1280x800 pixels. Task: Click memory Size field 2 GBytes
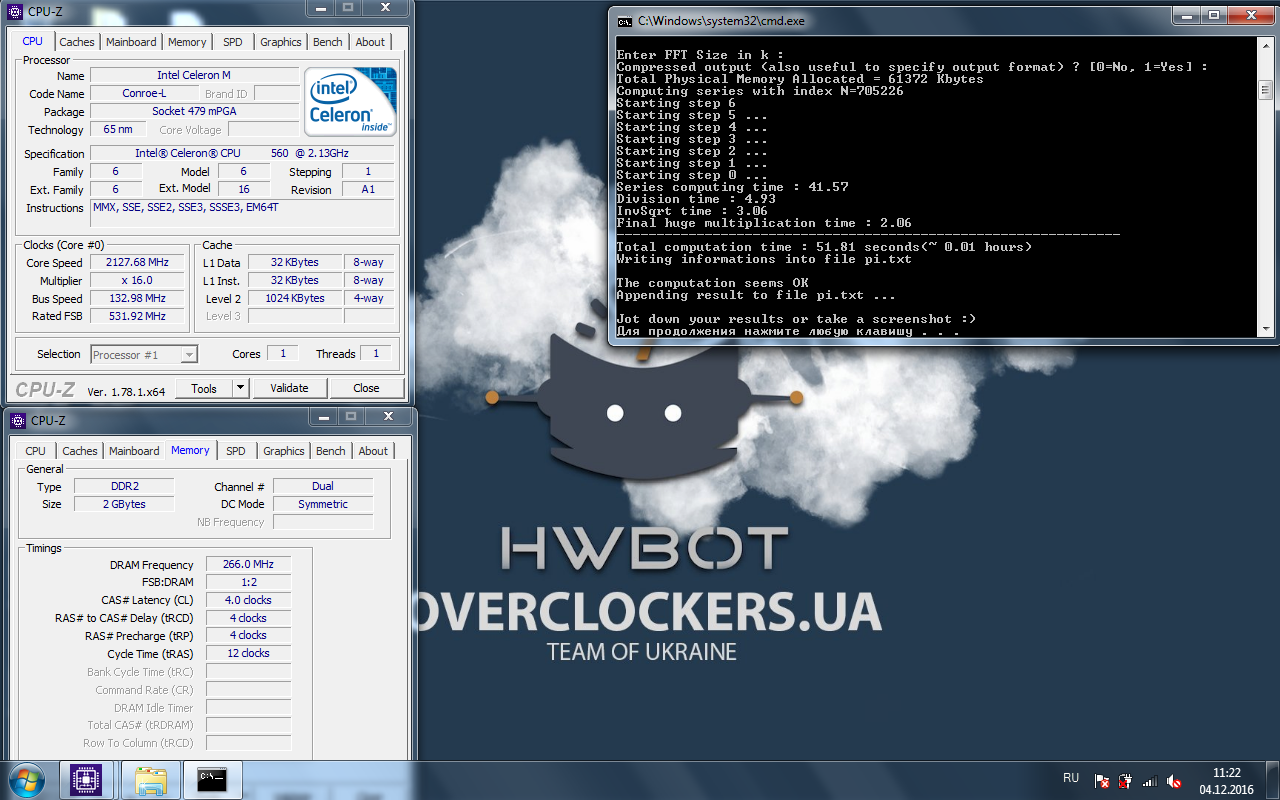(124, 504)
